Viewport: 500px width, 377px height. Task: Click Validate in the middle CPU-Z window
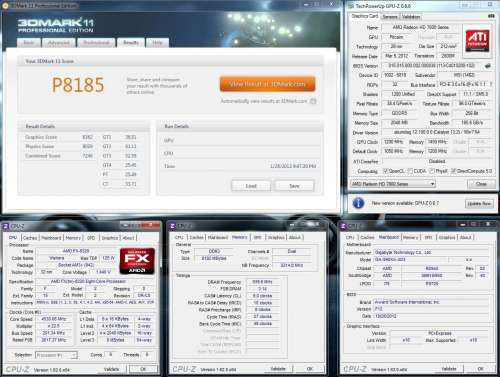278,369
